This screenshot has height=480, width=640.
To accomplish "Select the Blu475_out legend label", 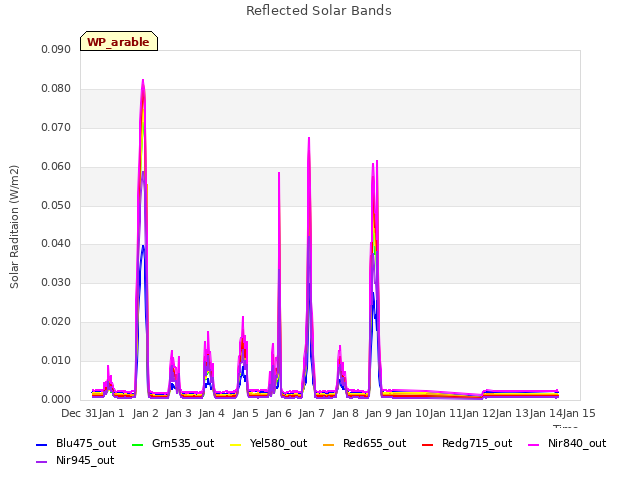I will (86, 443).
